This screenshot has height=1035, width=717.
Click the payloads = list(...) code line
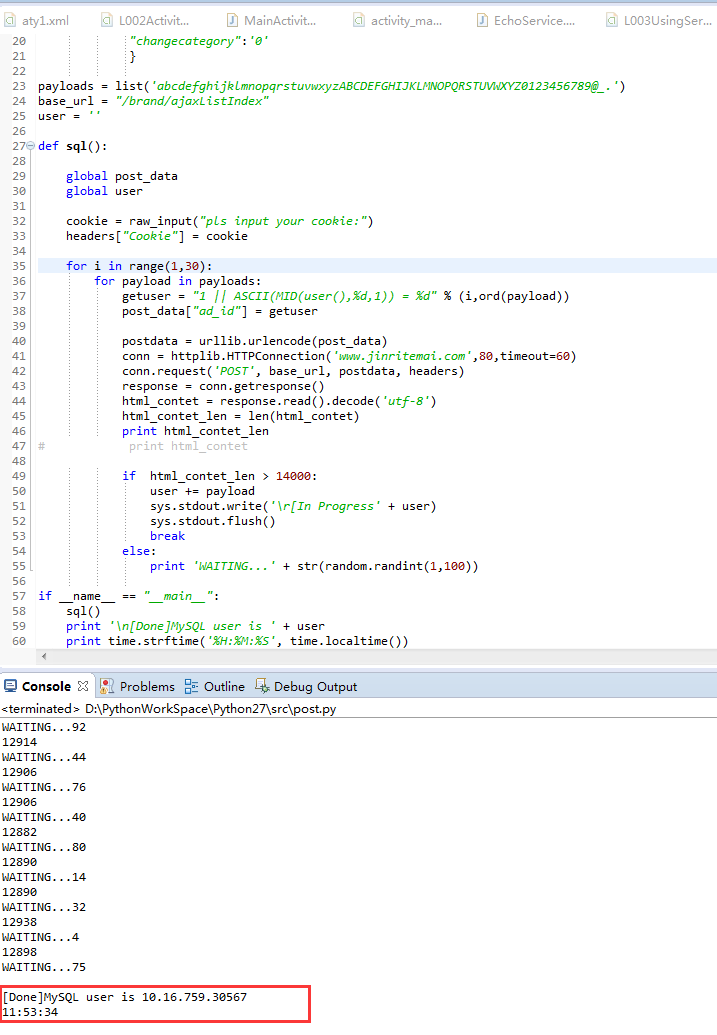[331, 86]
